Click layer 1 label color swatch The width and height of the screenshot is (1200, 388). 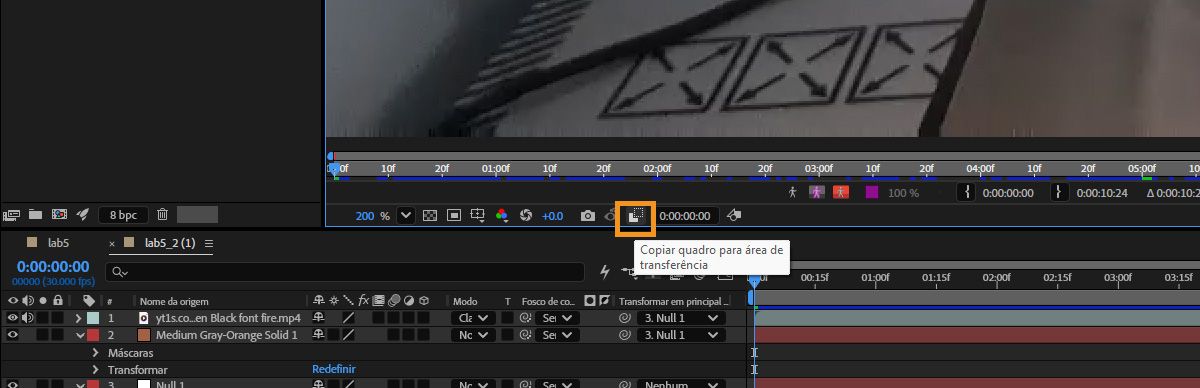click(x=93, y=318)
